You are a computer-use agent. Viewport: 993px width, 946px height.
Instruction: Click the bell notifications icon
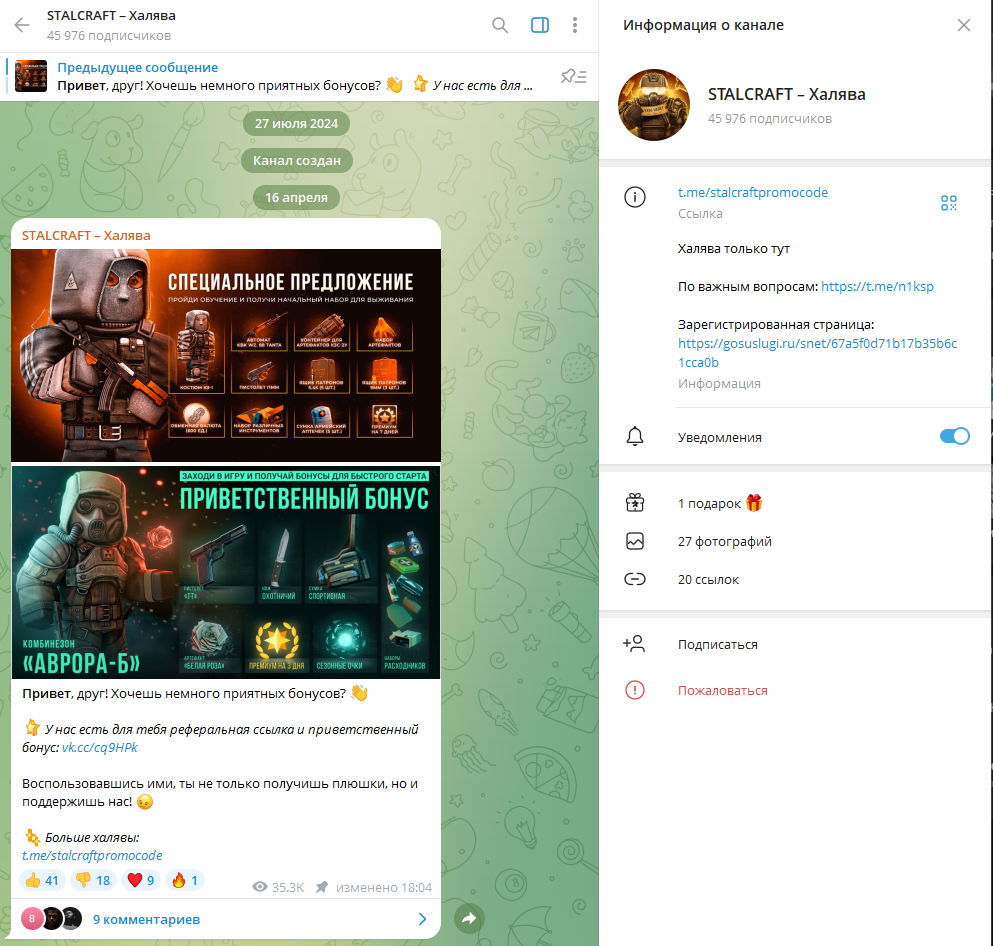[x=635, y=436]
